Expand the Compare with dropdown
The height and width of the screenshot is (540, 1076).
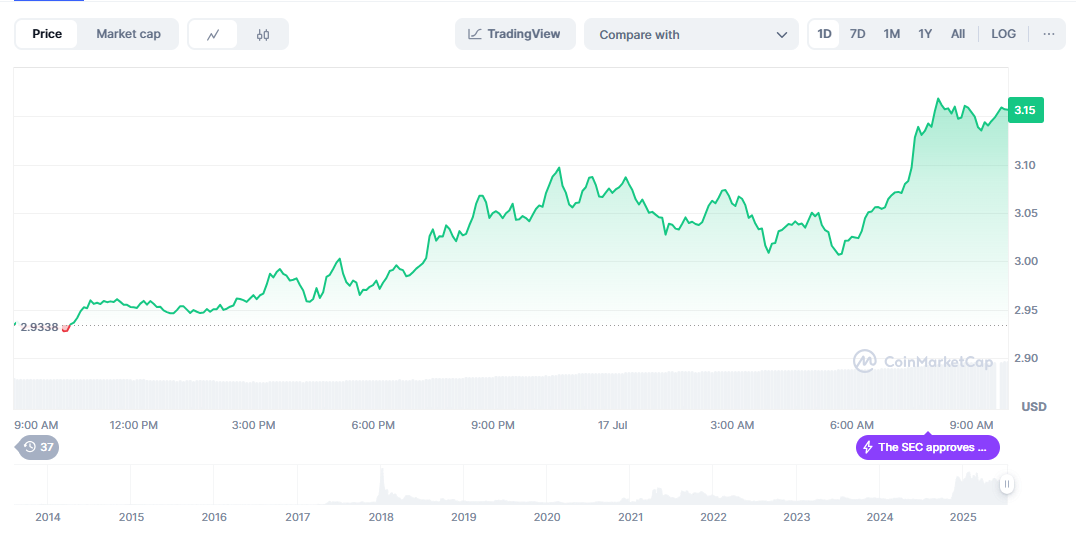(x=691, y=34)
